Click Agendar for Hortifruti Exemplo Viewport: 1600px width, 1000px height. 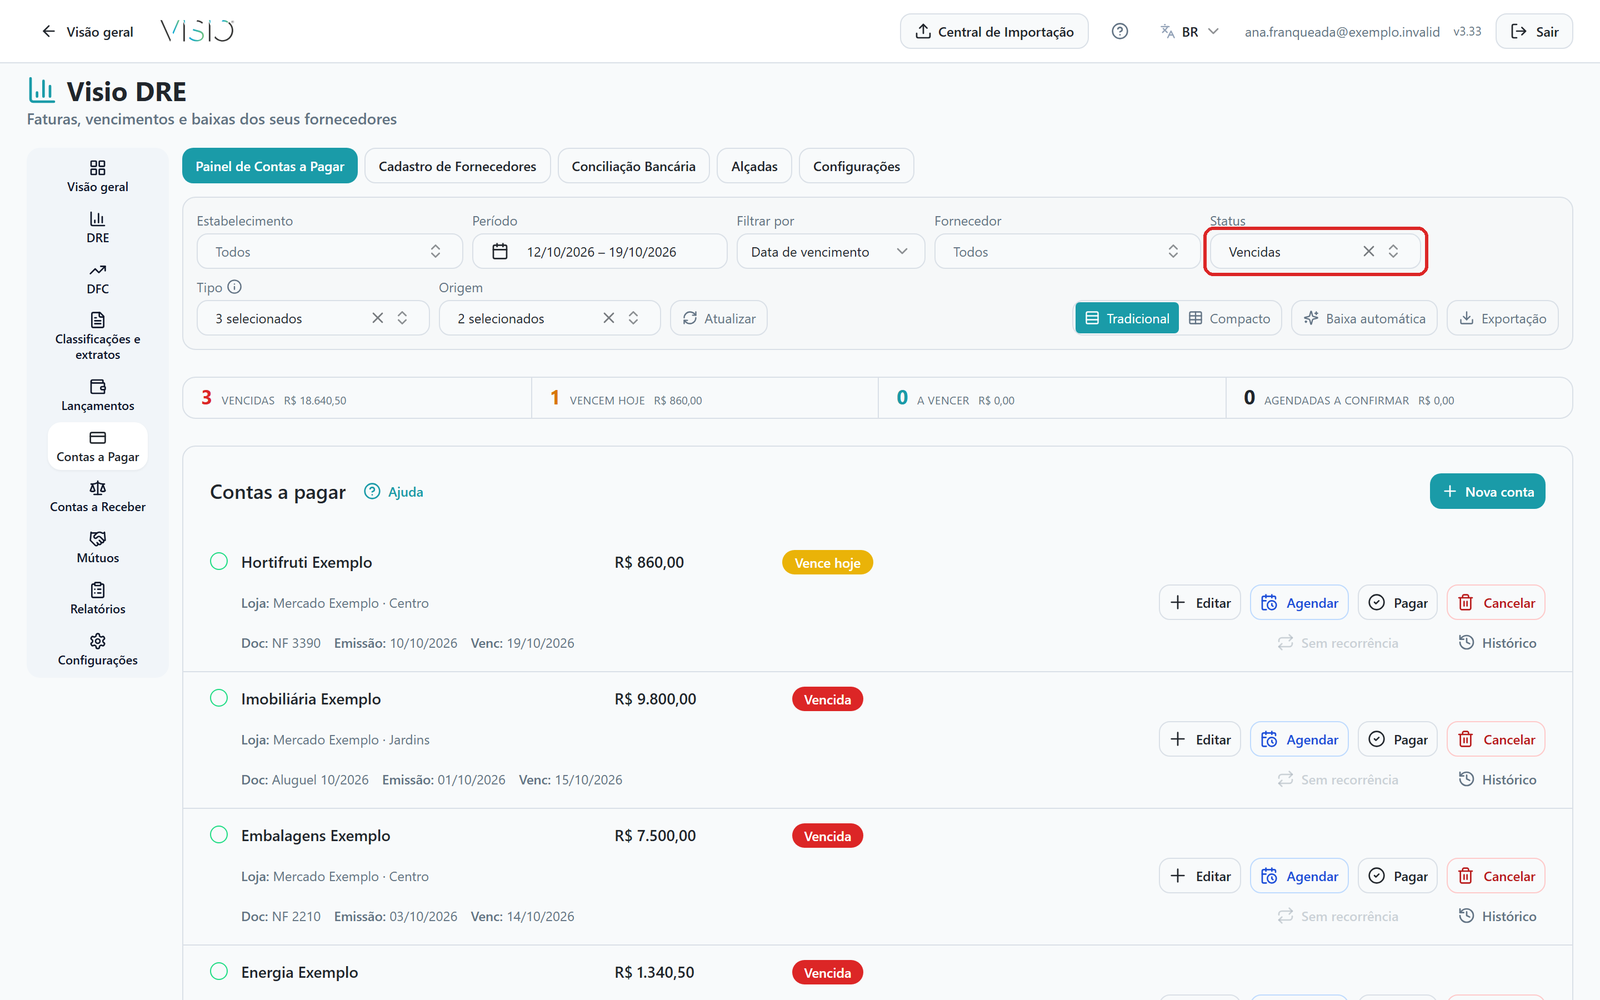(x=1299, y=603)
